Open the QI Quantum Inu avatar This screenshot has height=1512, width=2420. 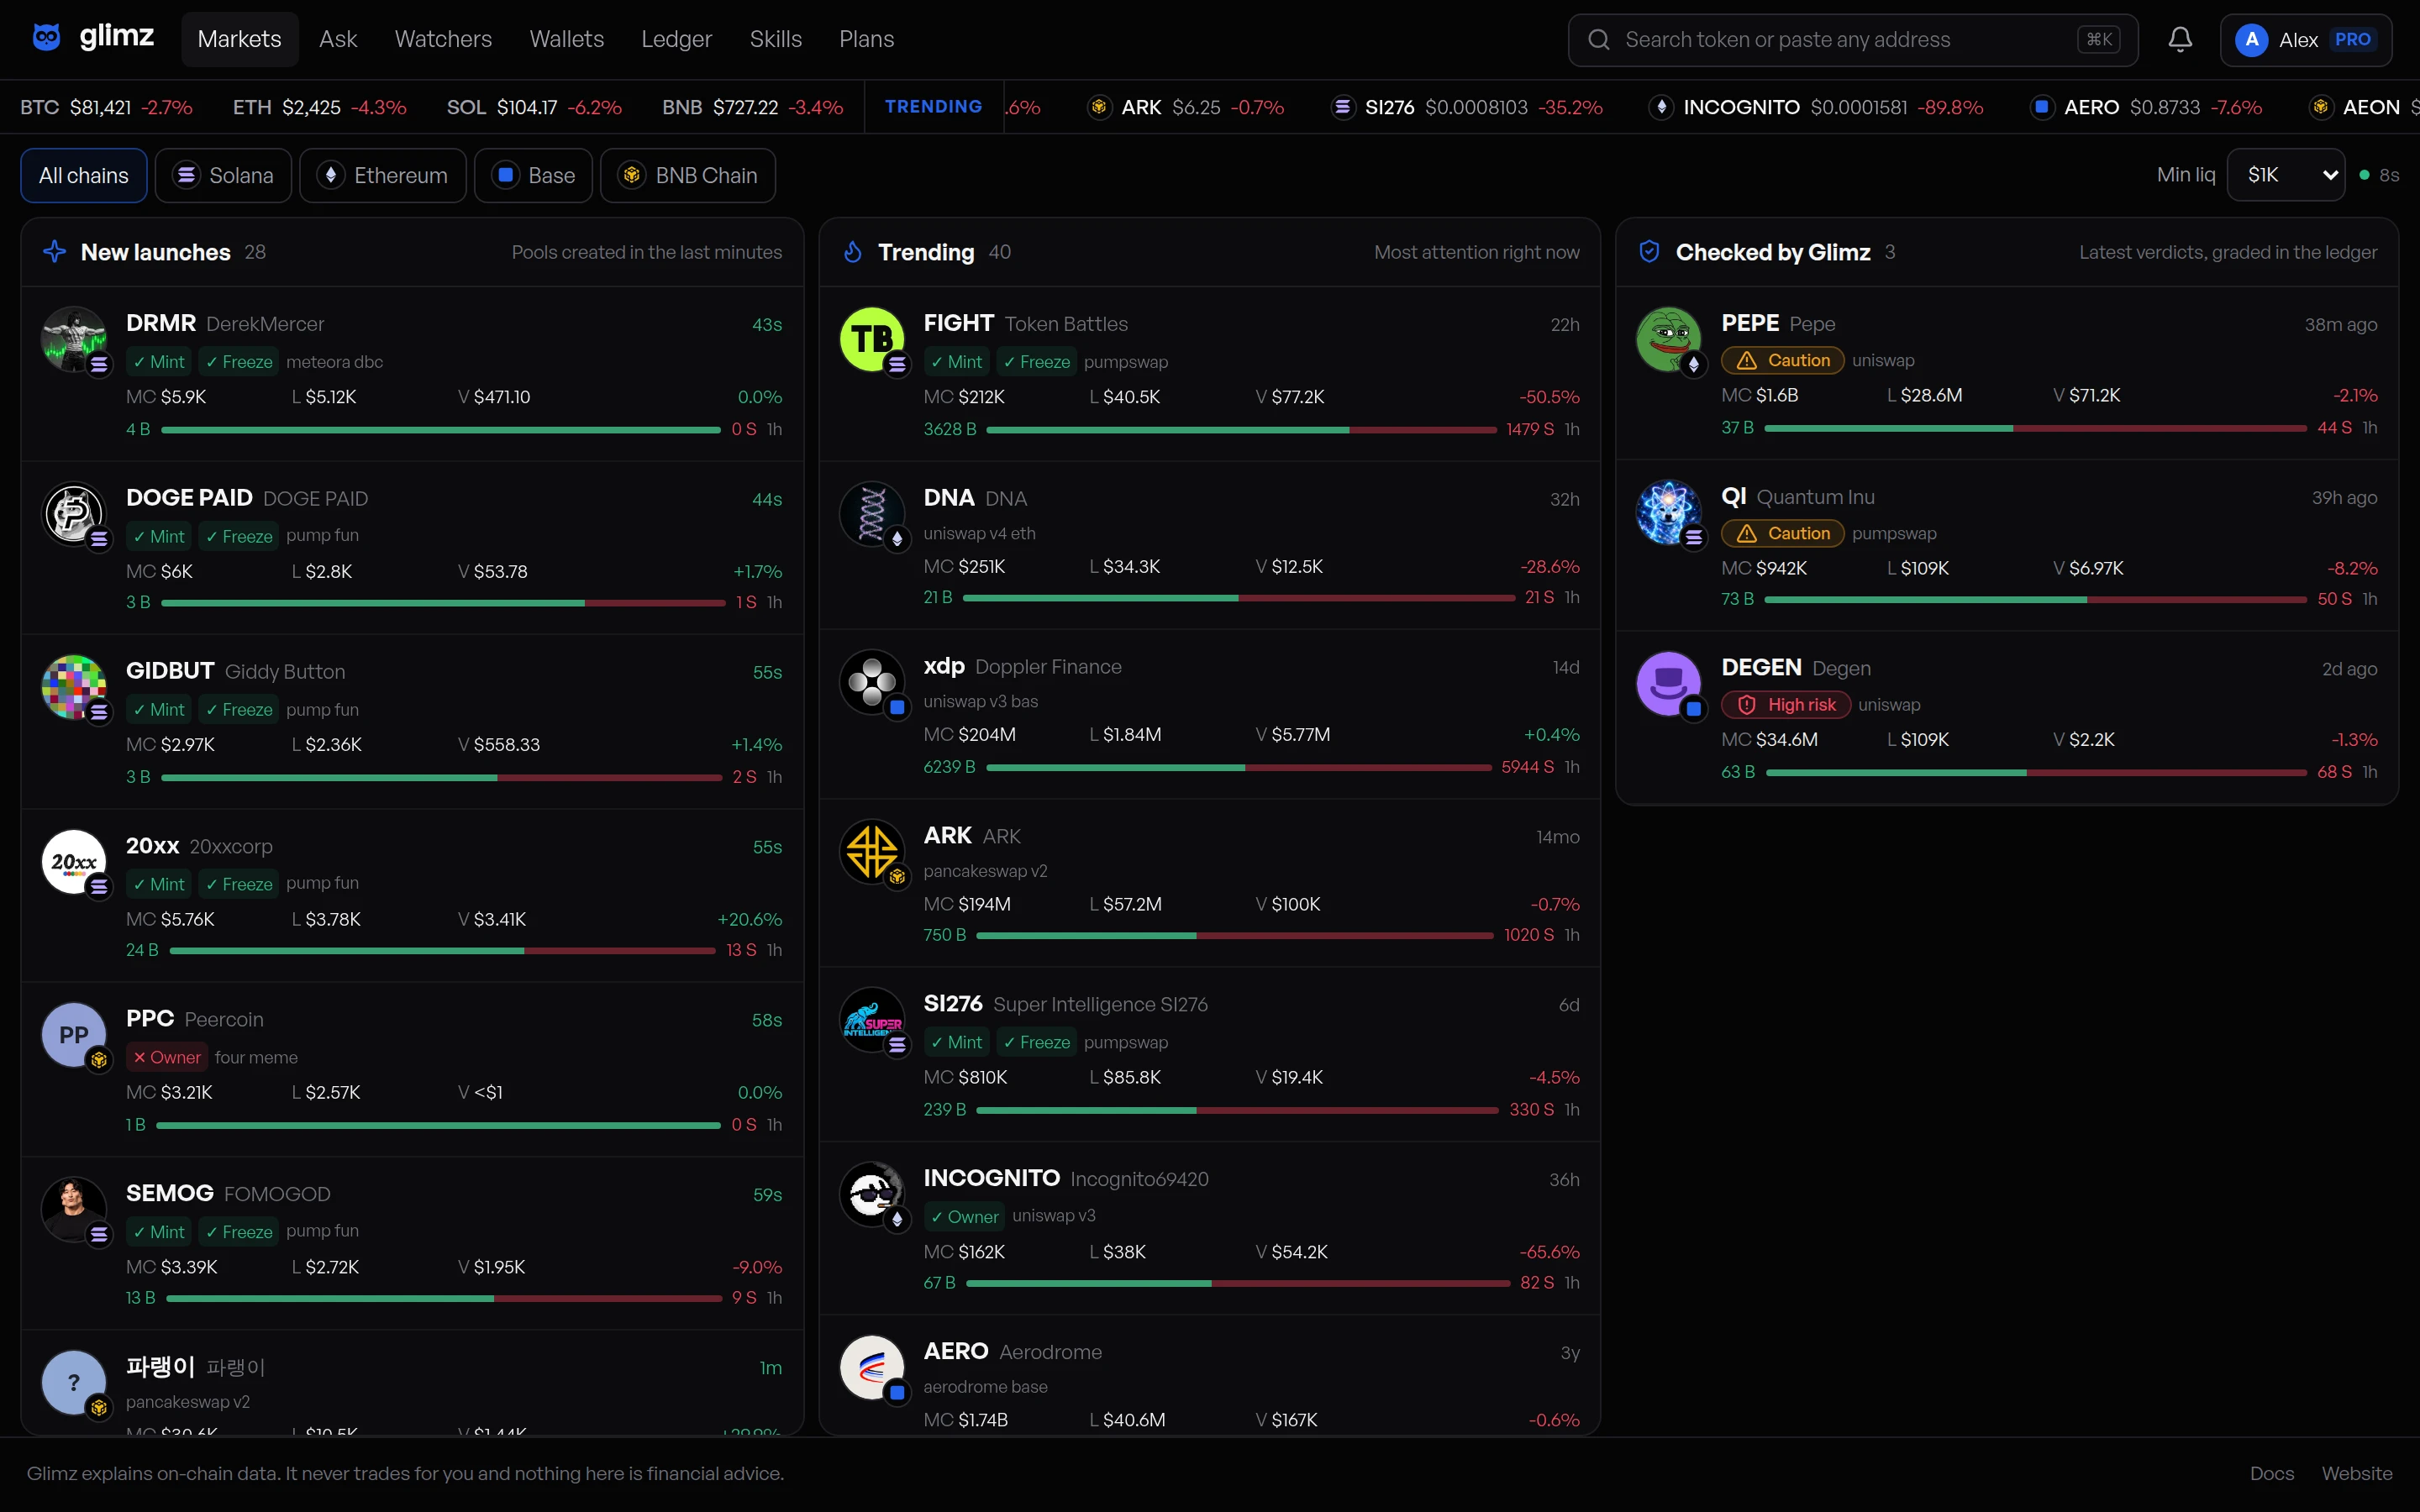click(1668, 512)
